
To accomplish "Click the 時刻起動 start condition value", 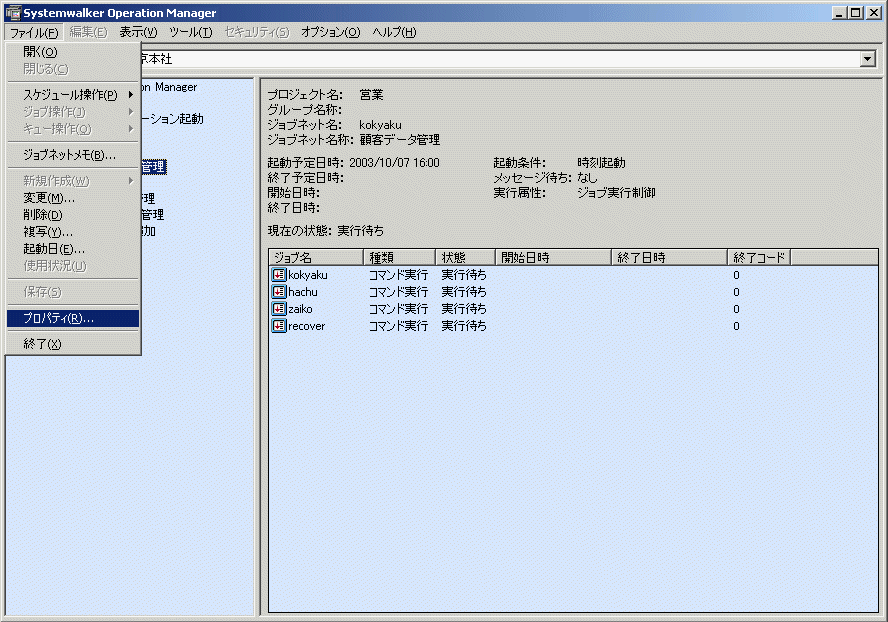I will click(x=601, y=163).
